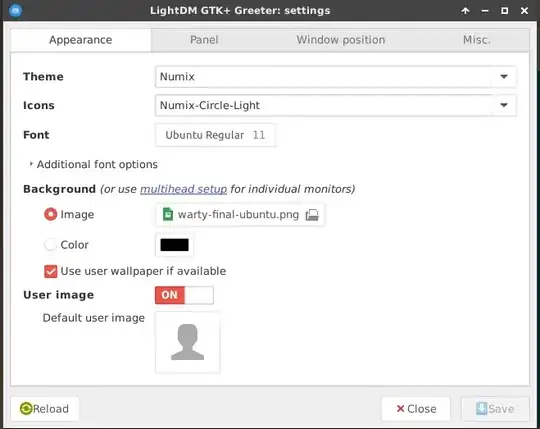The width and height of the screenshot is (540, 429).
Task: Open the Theme dropdown showing Numix
Action: pos(336,76)
